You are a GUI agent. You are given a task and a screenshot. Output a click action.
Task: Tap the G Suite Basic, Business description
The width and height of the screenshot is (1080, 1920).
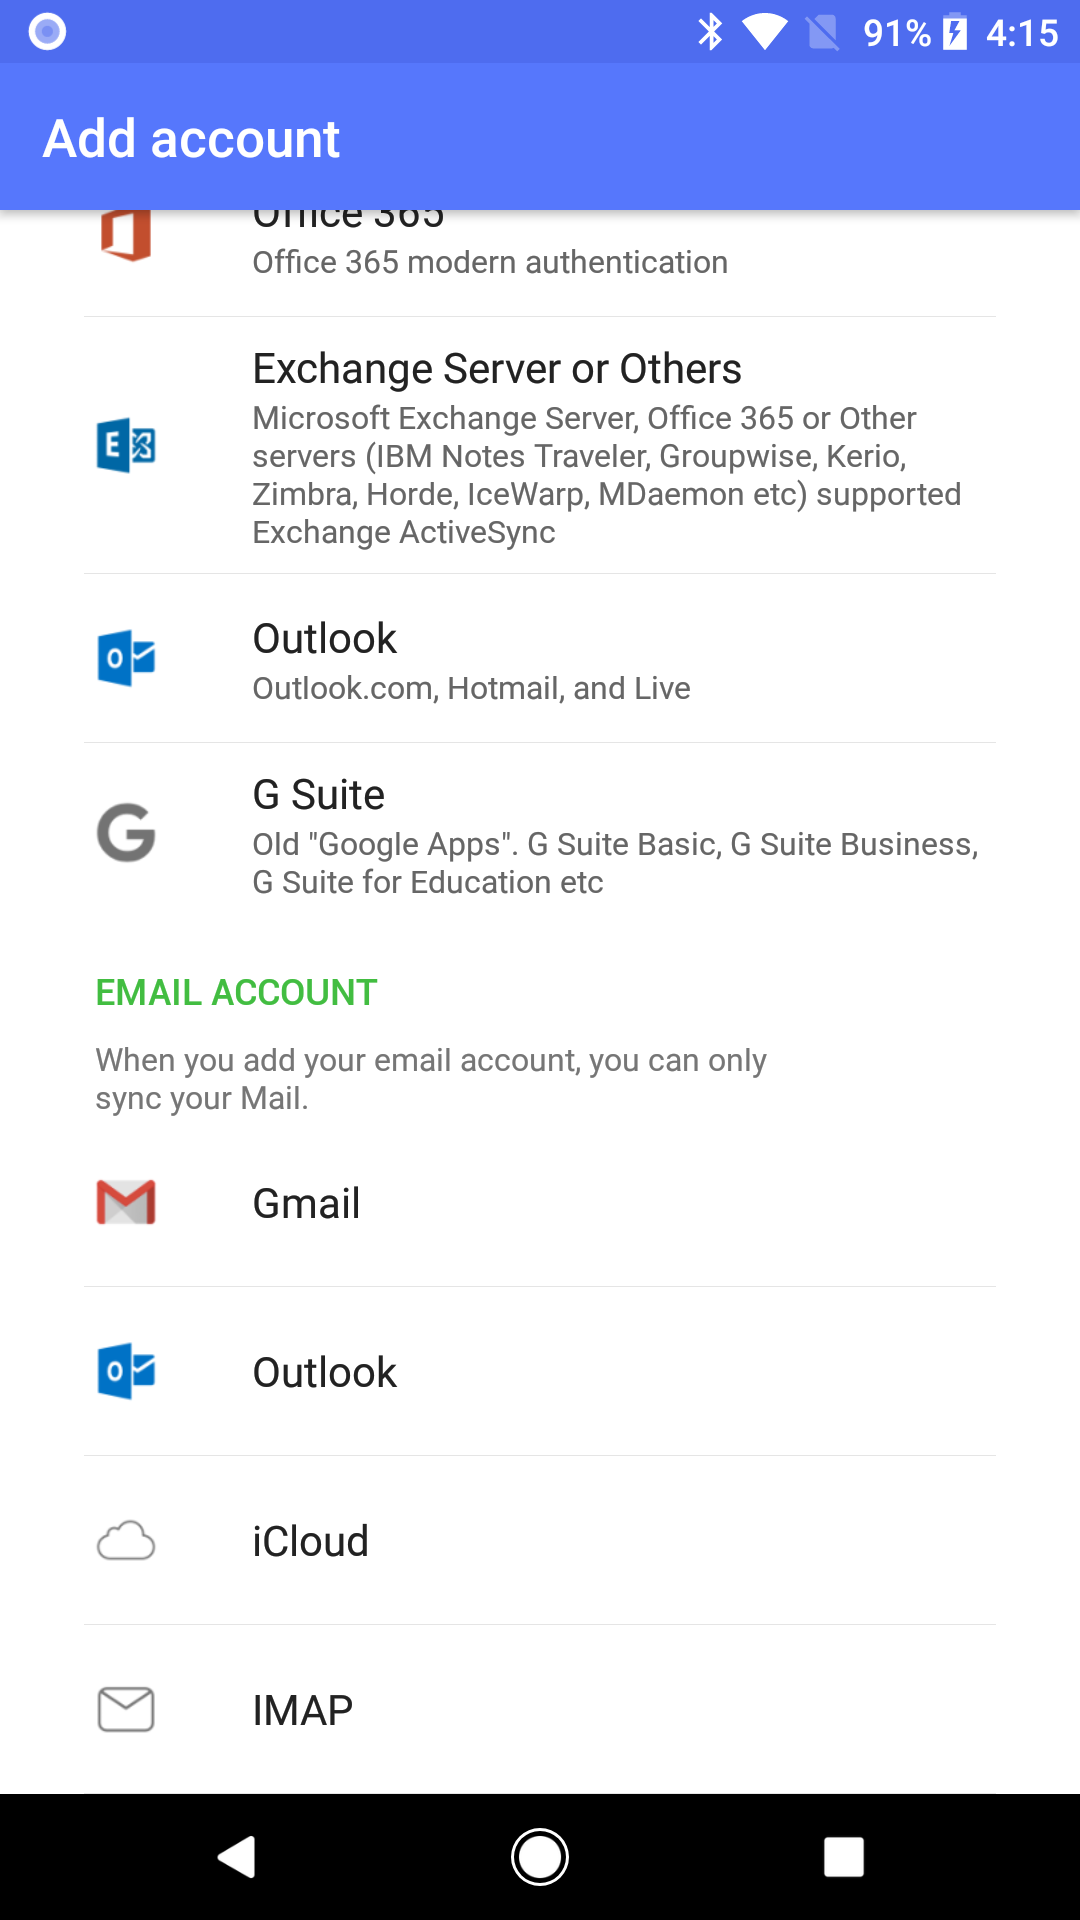coord(615,863)
